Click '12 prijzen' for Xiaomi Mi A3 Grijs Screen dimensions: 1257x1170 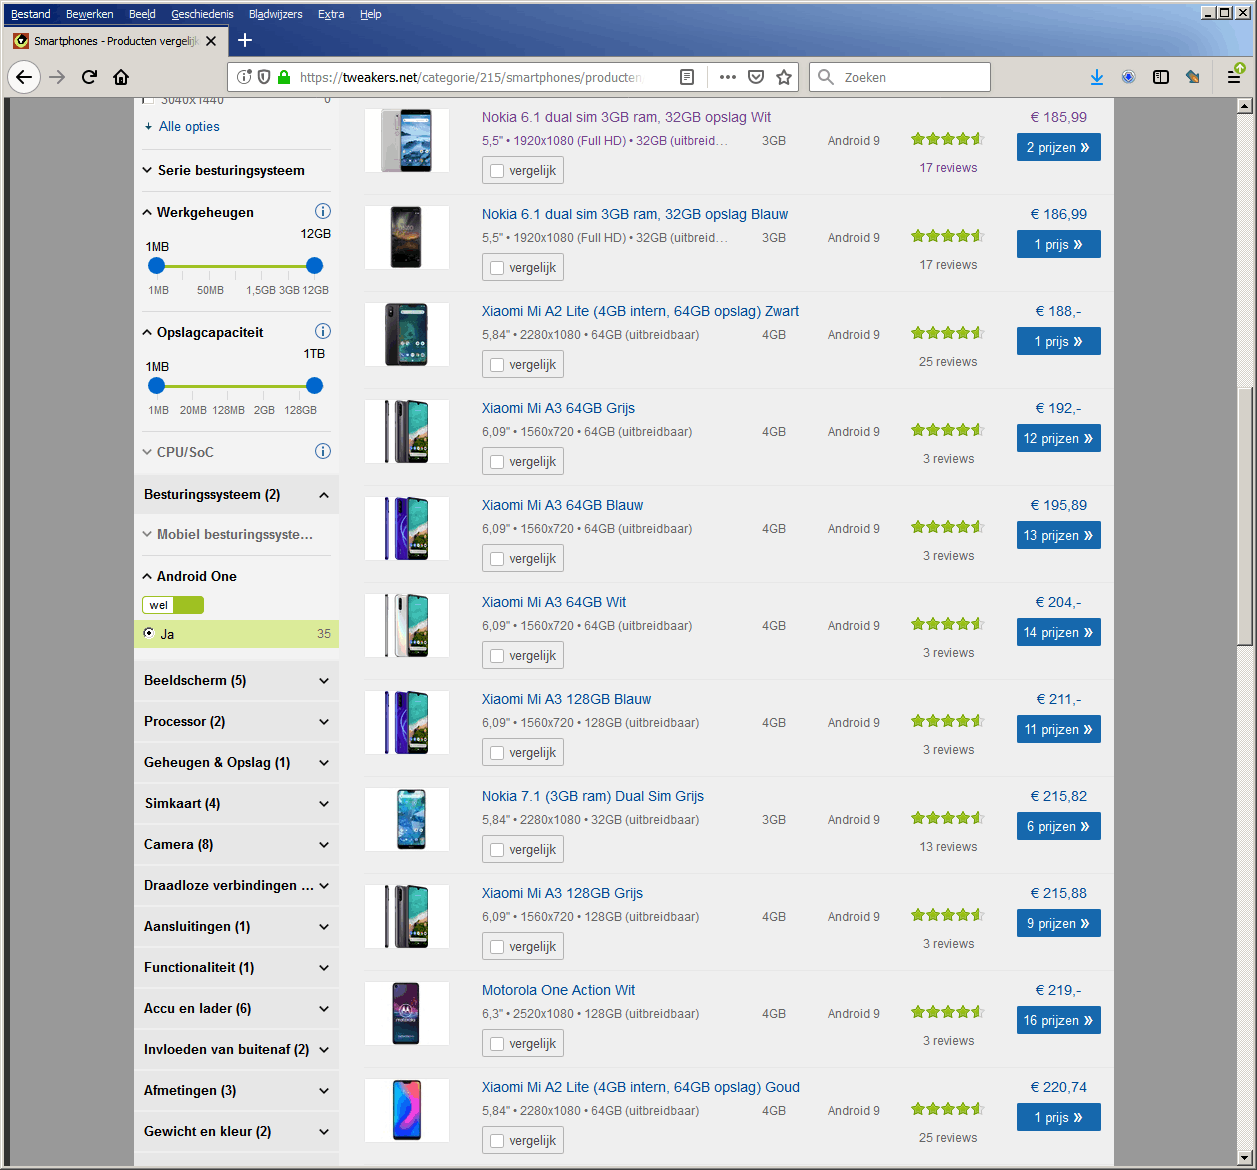(1059, 438)
